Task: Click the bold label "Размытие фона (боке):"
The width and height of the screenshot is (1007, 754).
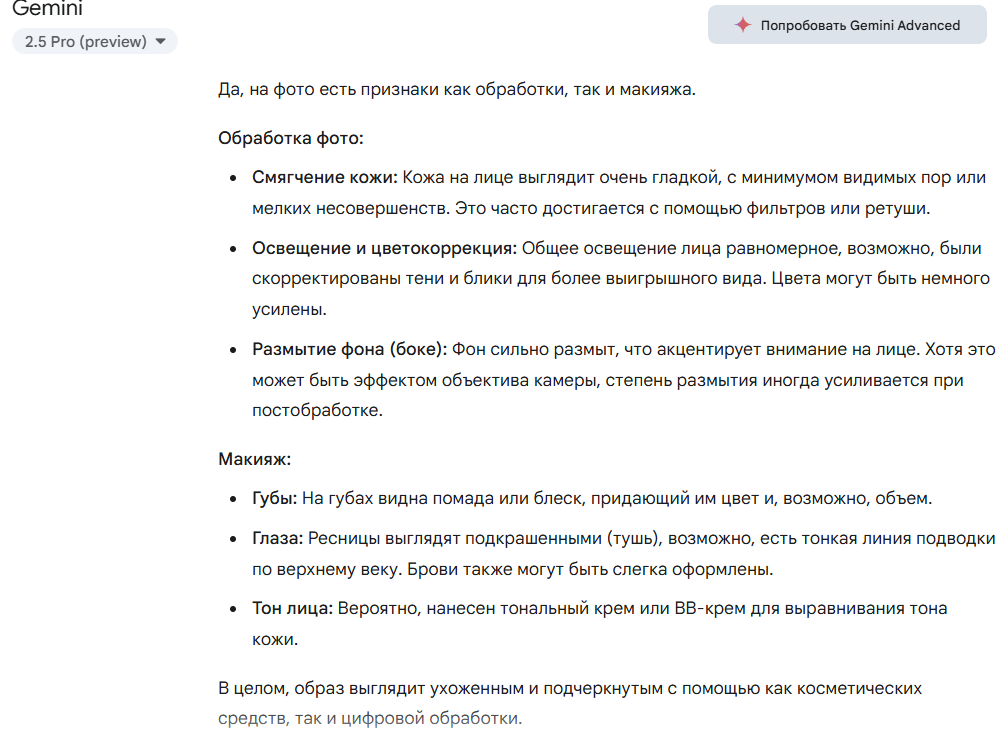Action: click(x=349, y=349)
